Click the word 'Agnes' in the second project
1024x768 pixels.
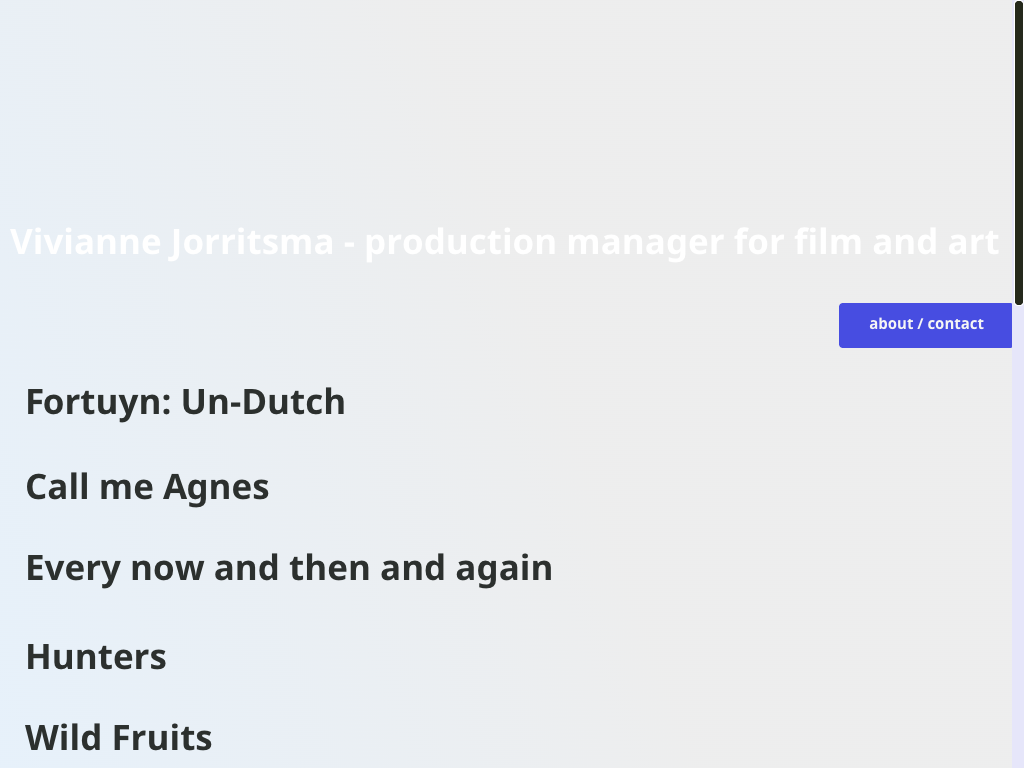point(216,488)
